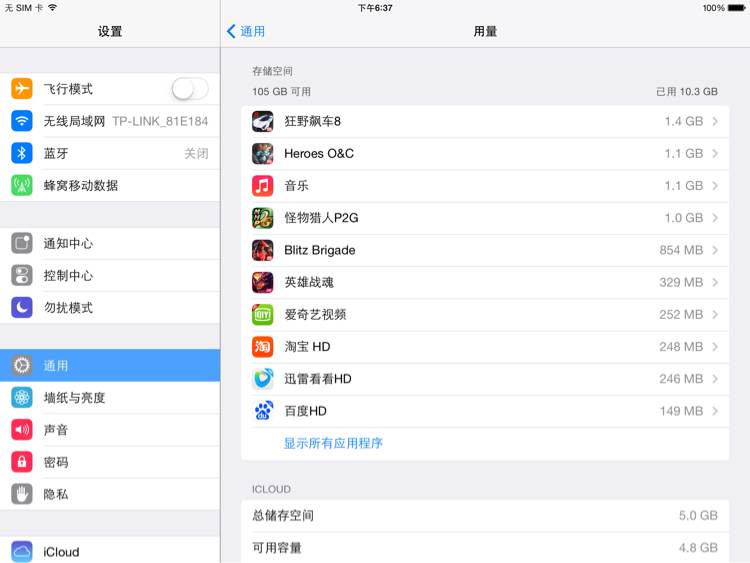
Task: Toggle the 飞行模式 airplane mode switch
Action: 190,88
